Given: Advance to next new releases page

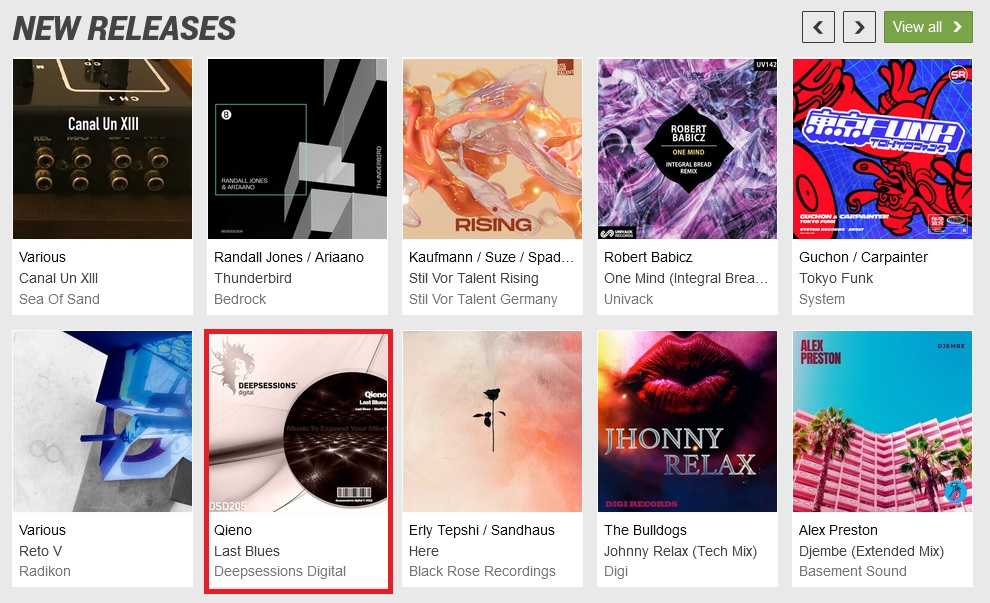Looking at the screenshot, I should 859,27.
